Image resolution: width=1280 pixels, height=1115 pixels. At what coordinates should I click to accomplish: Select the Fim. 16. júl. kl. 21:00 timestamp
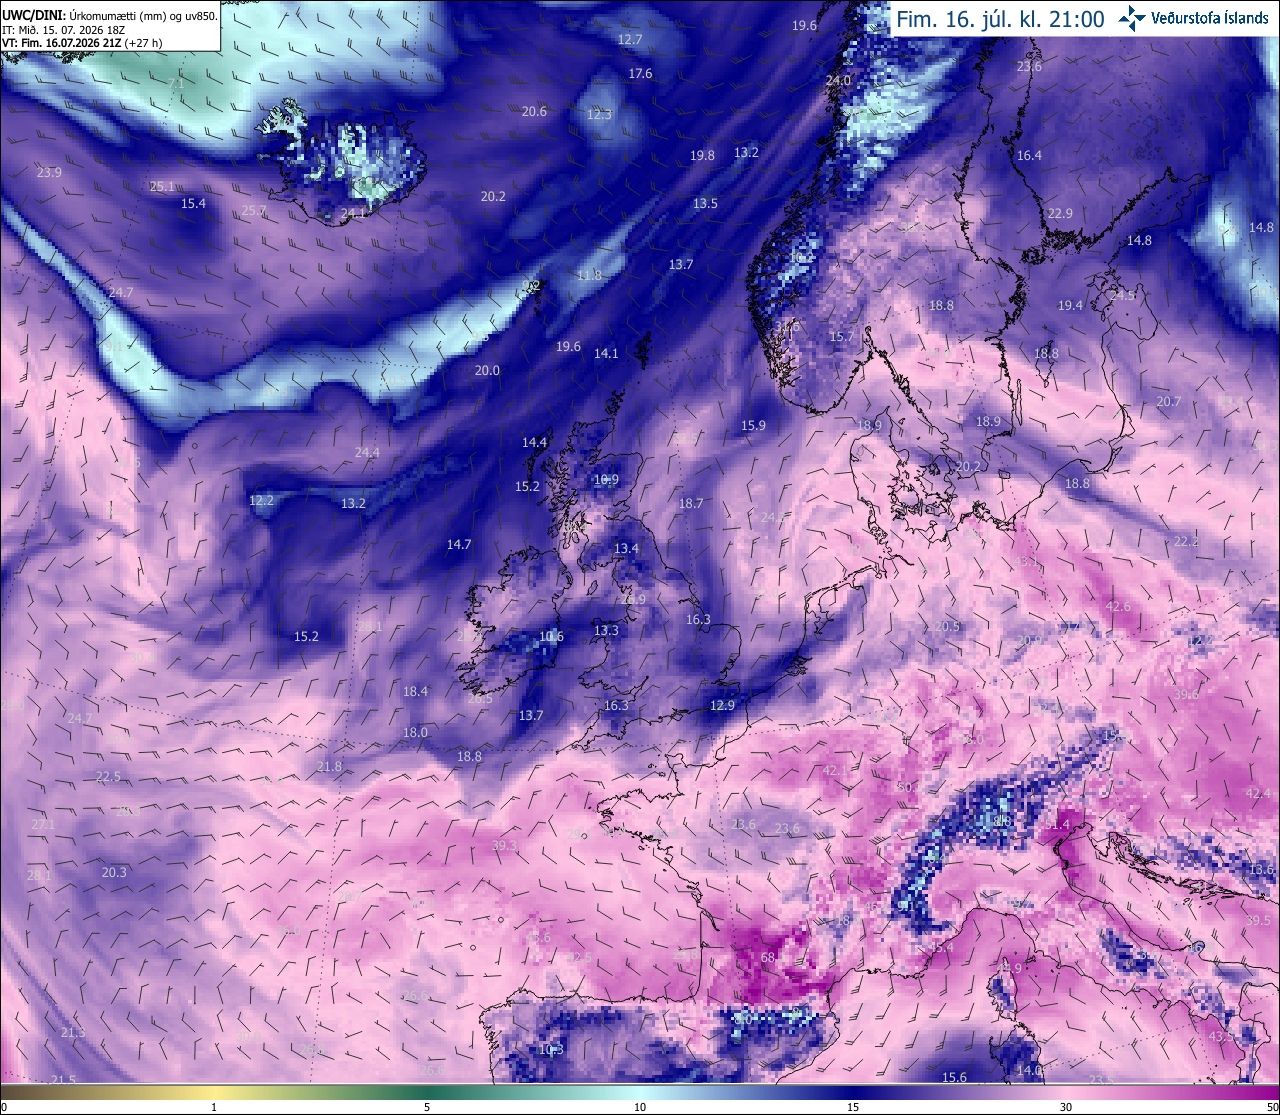[x=1000, y=19]
